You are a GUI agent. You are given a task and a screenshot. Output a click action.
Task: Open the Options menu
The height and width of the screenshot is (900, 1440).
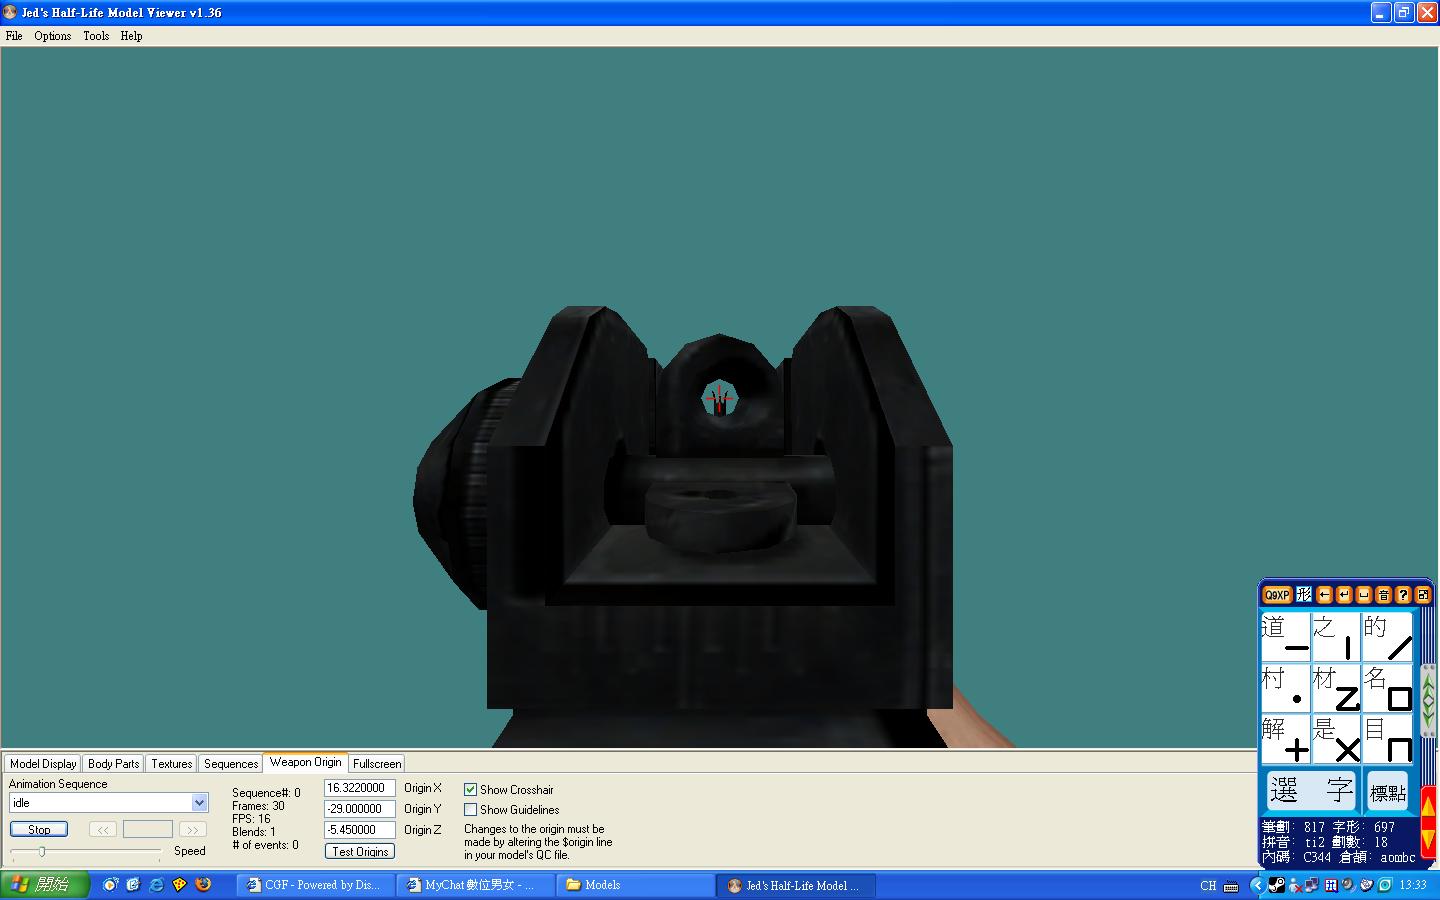(x=53, y=36)
